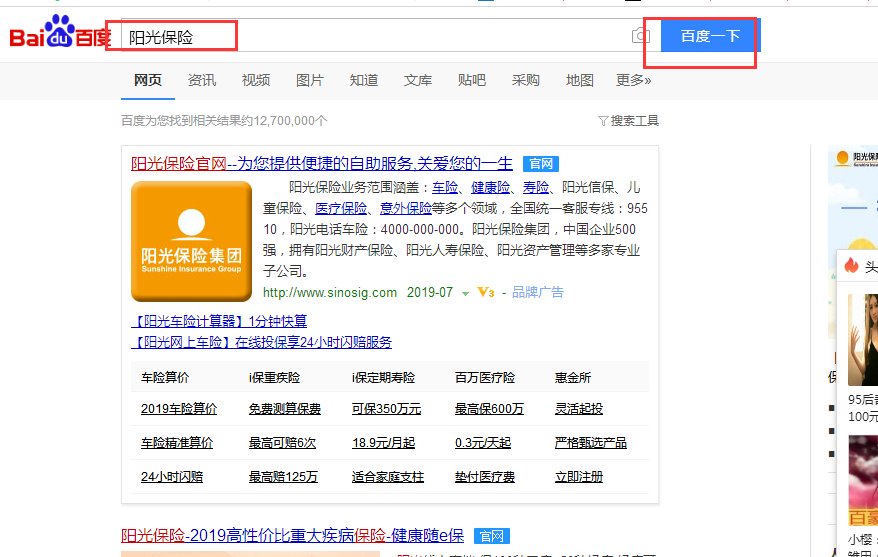The image size is (878, 557).
Task: Click the flame icon in right sidebar popup
Action: pyautogui.click(x=852, y=265)
